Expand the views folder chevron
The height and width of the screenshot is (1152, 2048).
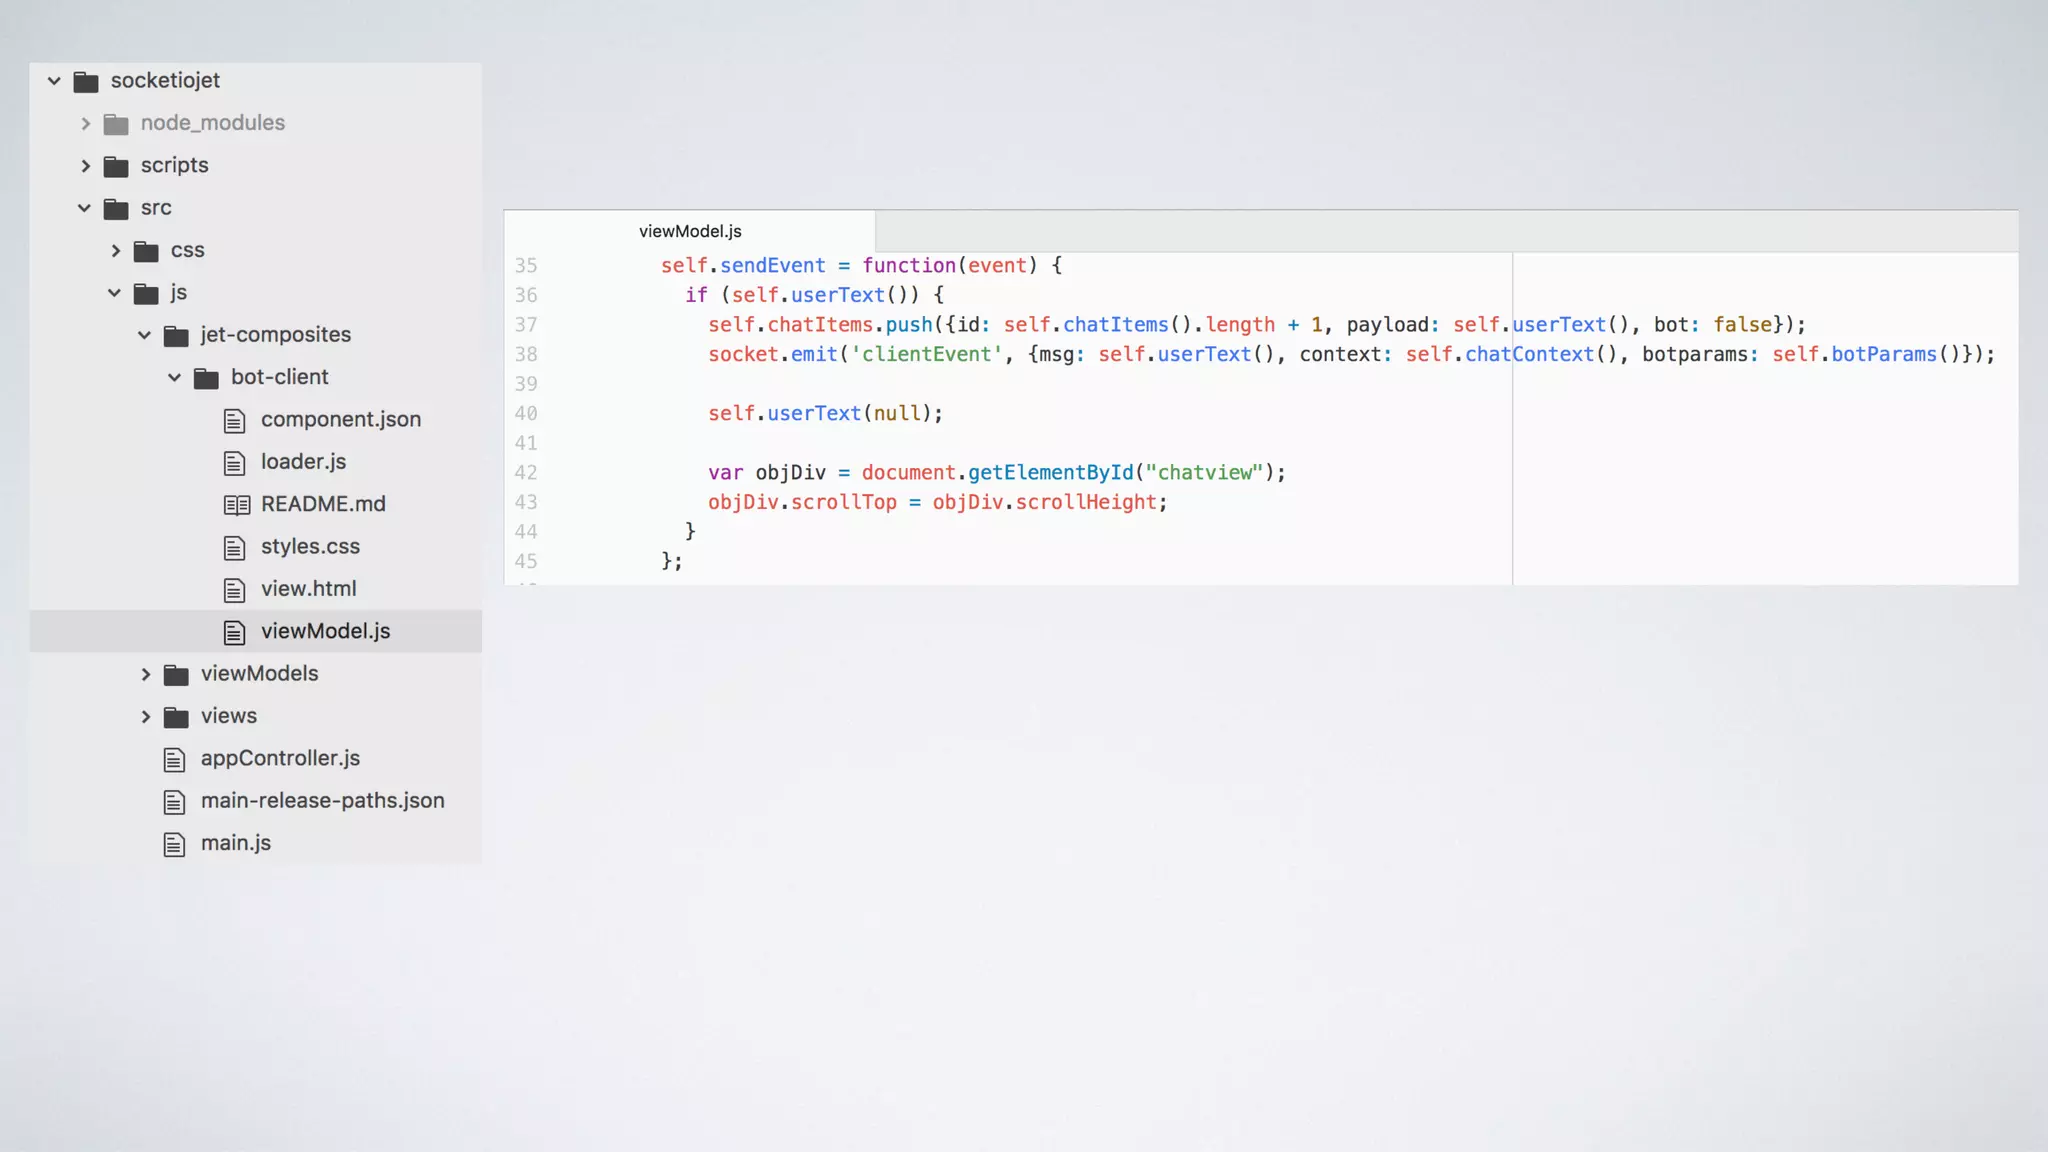coord(145,717)
